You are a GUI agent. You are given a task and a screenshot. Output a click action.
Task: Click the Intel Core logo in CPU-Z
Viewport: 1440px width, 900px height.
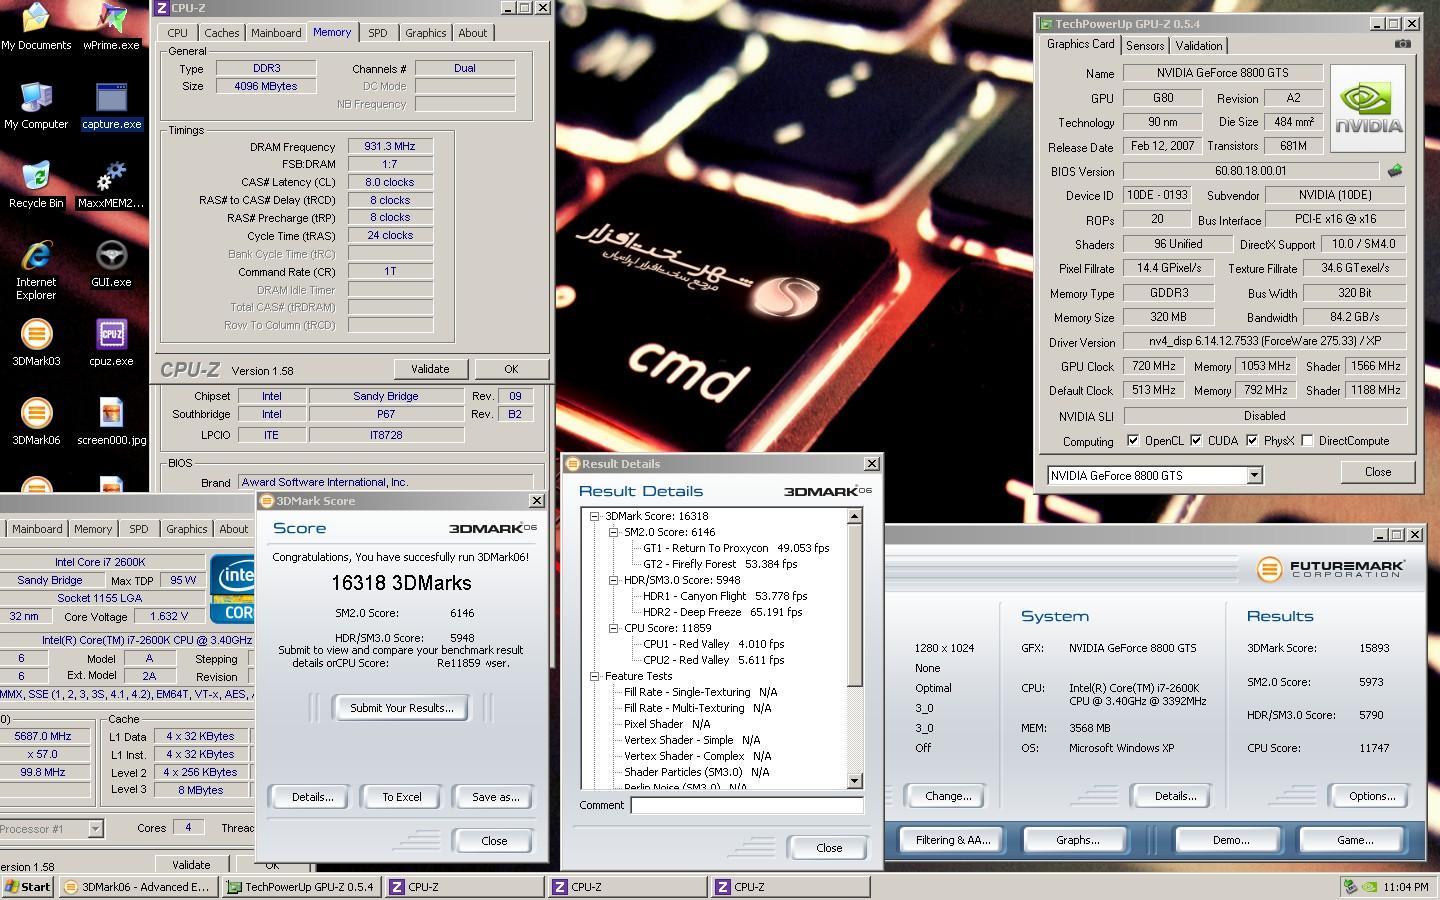[232, 590]
